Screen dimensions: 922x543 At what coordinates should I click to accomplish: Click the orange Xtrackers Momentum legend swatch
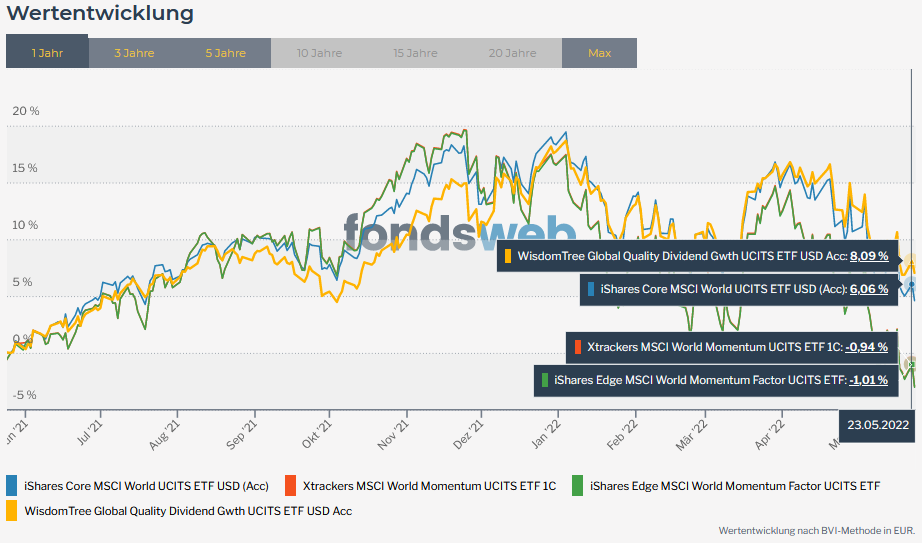pyautogui.click(x=291, y=486)
